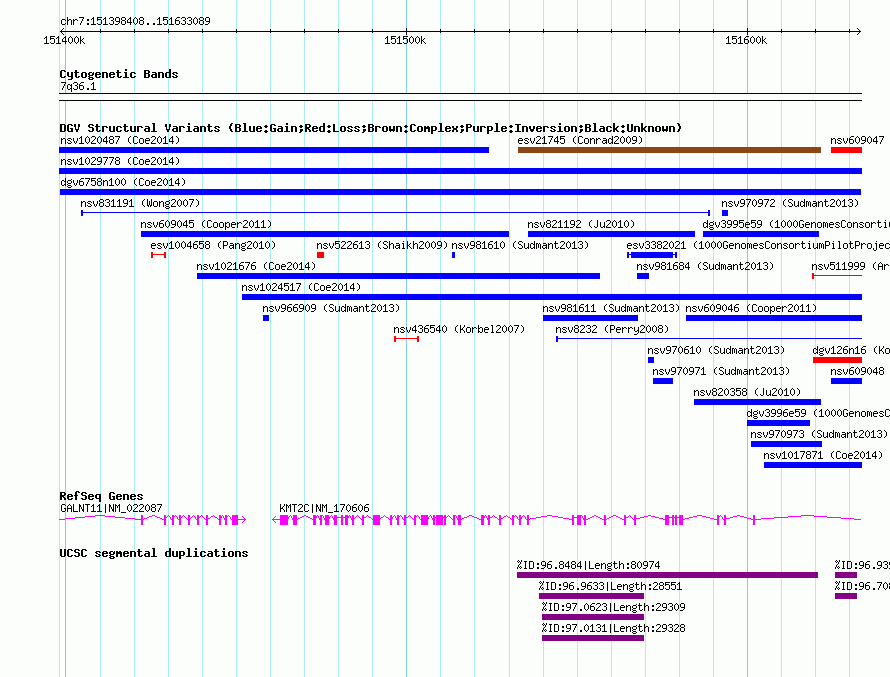Select the nsv970971 (Sudmant2013) blue bar
The image size is (890, 677).
pyautogui.click(x=662, y=381)
